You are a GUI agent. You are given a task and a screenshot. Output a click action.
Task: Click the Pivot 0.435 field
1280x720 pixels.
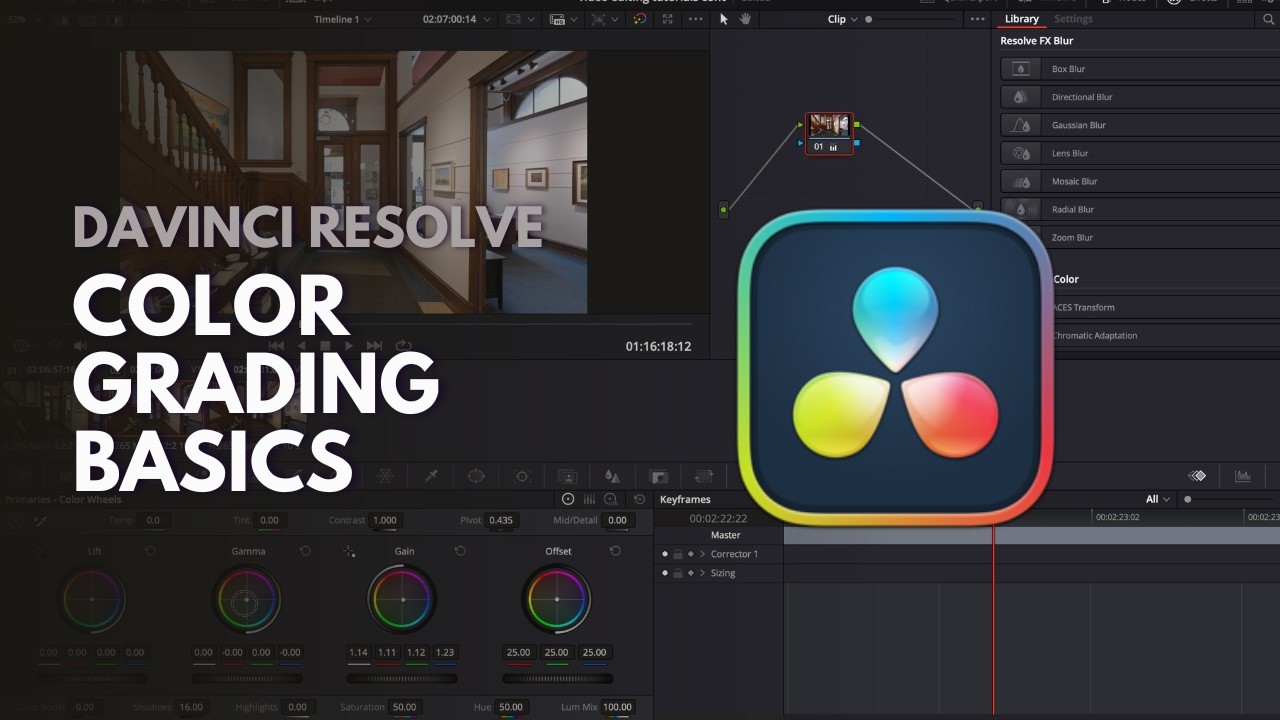point(500,520)
